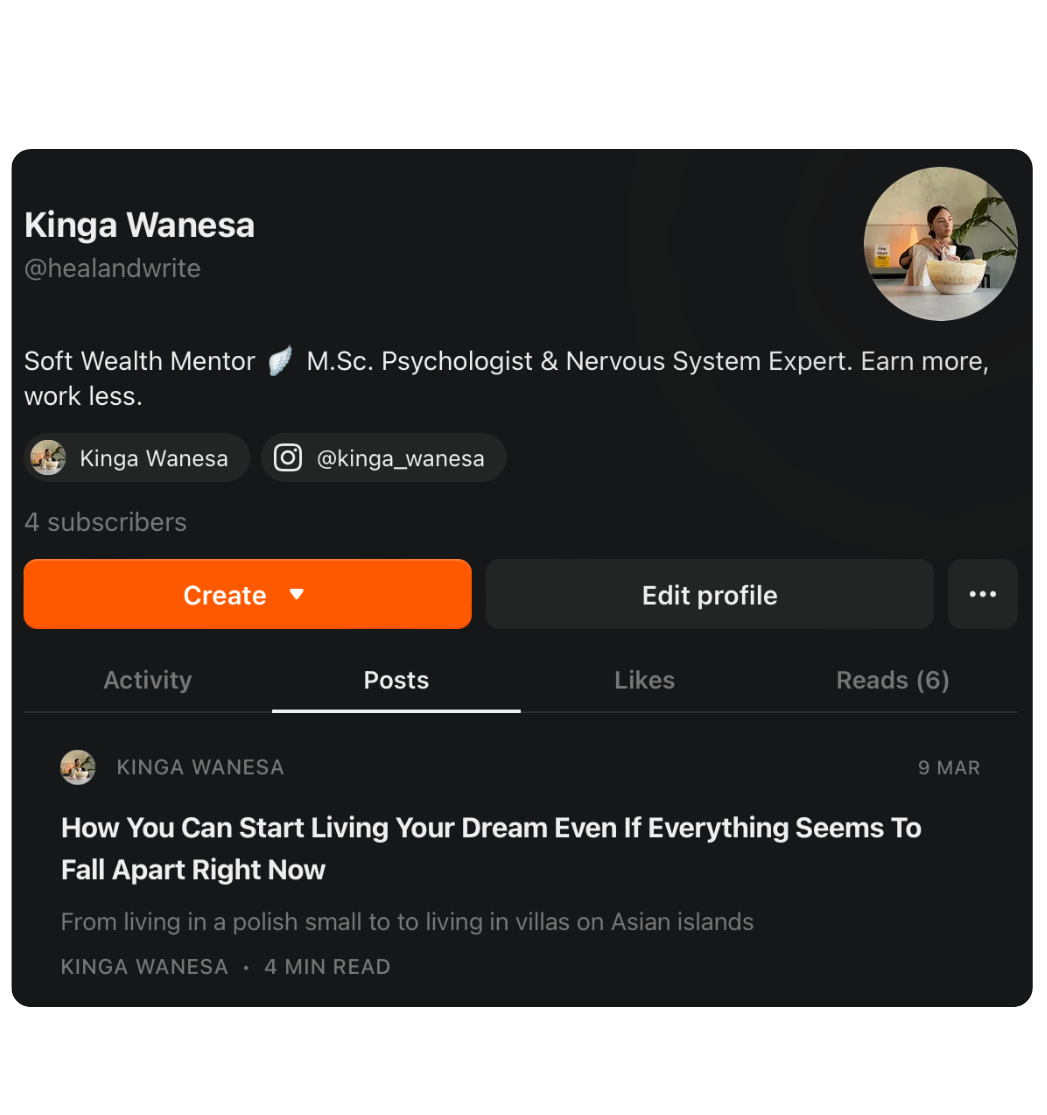Open the Likes tab
This screenshot has height=1115, width=1047.
pyautogui.click(x=644, y=681)
